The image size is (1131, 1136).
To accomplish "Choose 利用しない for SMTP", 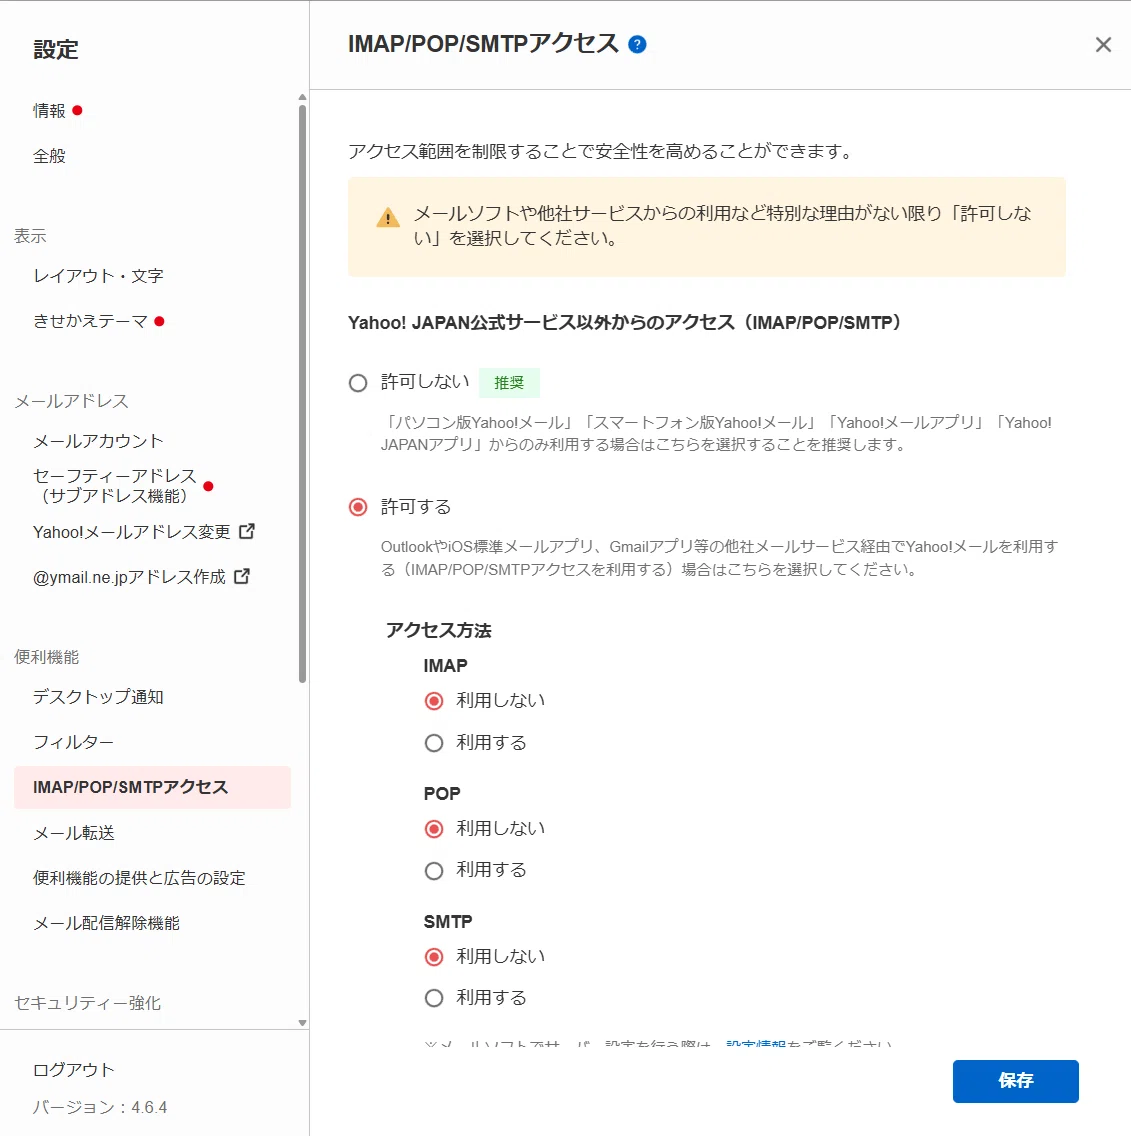I will (x=434, y=957).
